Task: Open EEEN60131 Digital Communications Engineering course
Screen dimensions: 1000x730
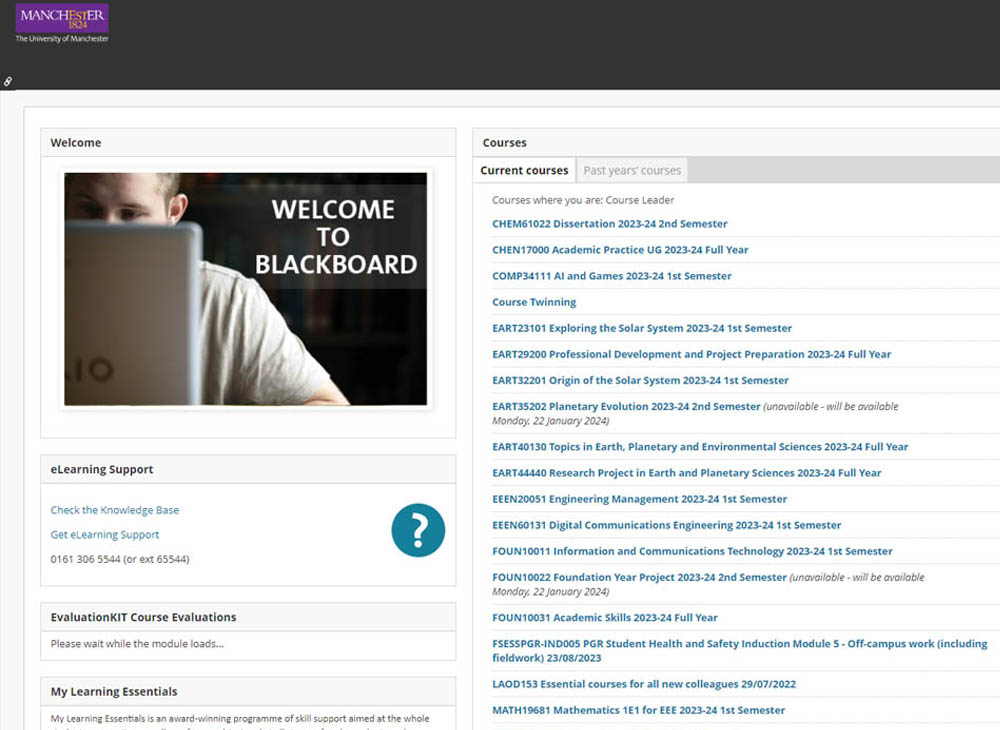Action: coord(666,525)
